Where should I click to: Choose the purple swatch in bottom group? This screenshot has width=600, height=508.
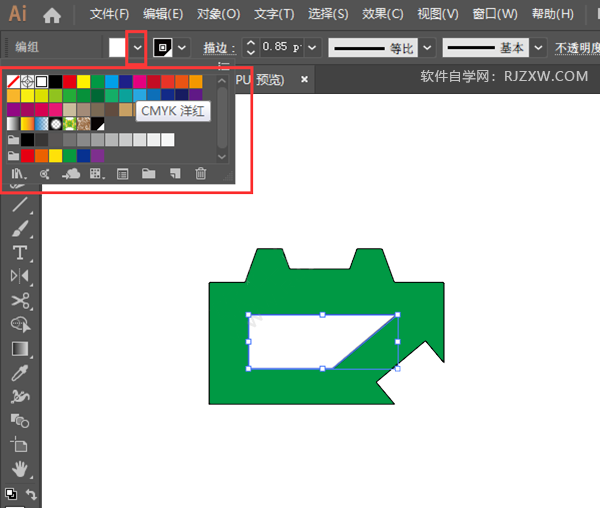point(98,156)
